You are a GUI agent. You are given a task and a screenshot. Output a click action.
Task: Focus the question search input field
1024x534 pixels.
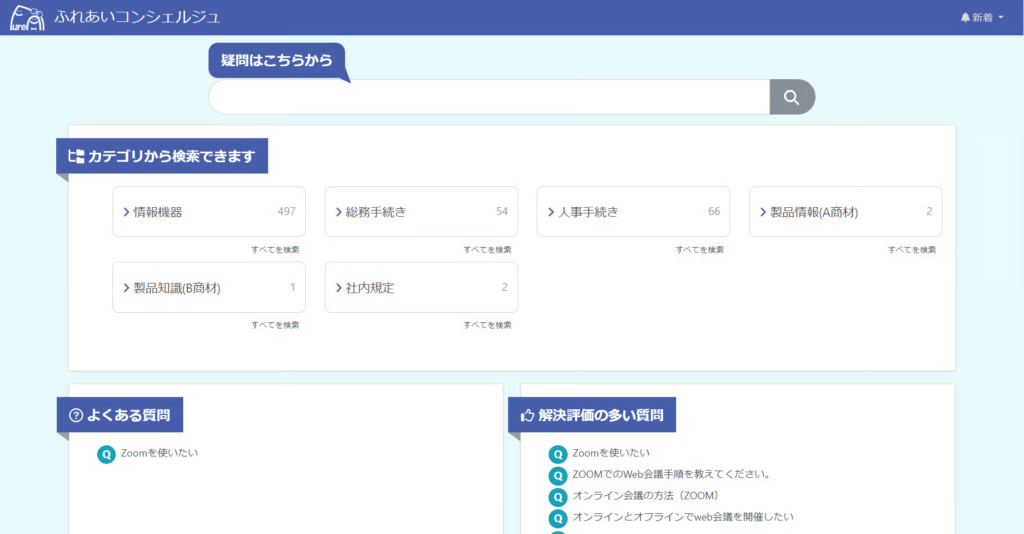tap(488, 97)
